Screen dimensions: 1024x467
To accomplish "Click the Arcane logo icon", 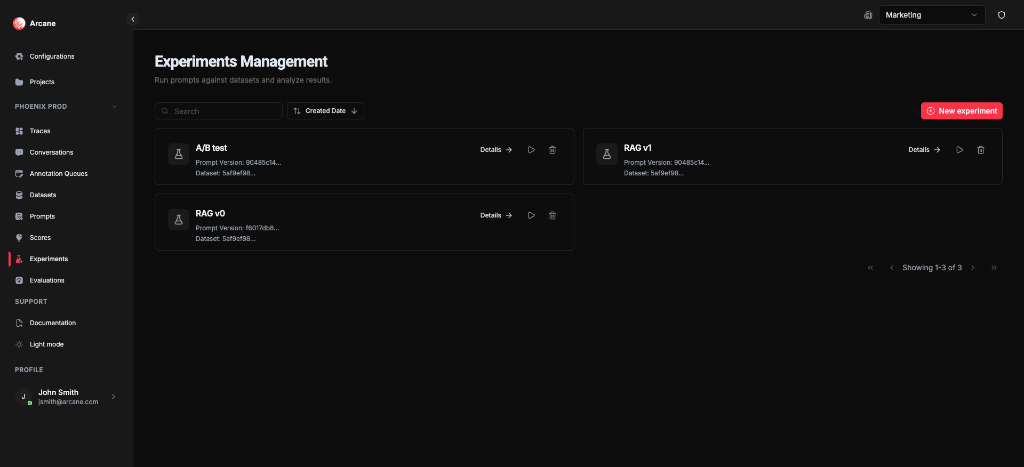I will pos(19,24).
